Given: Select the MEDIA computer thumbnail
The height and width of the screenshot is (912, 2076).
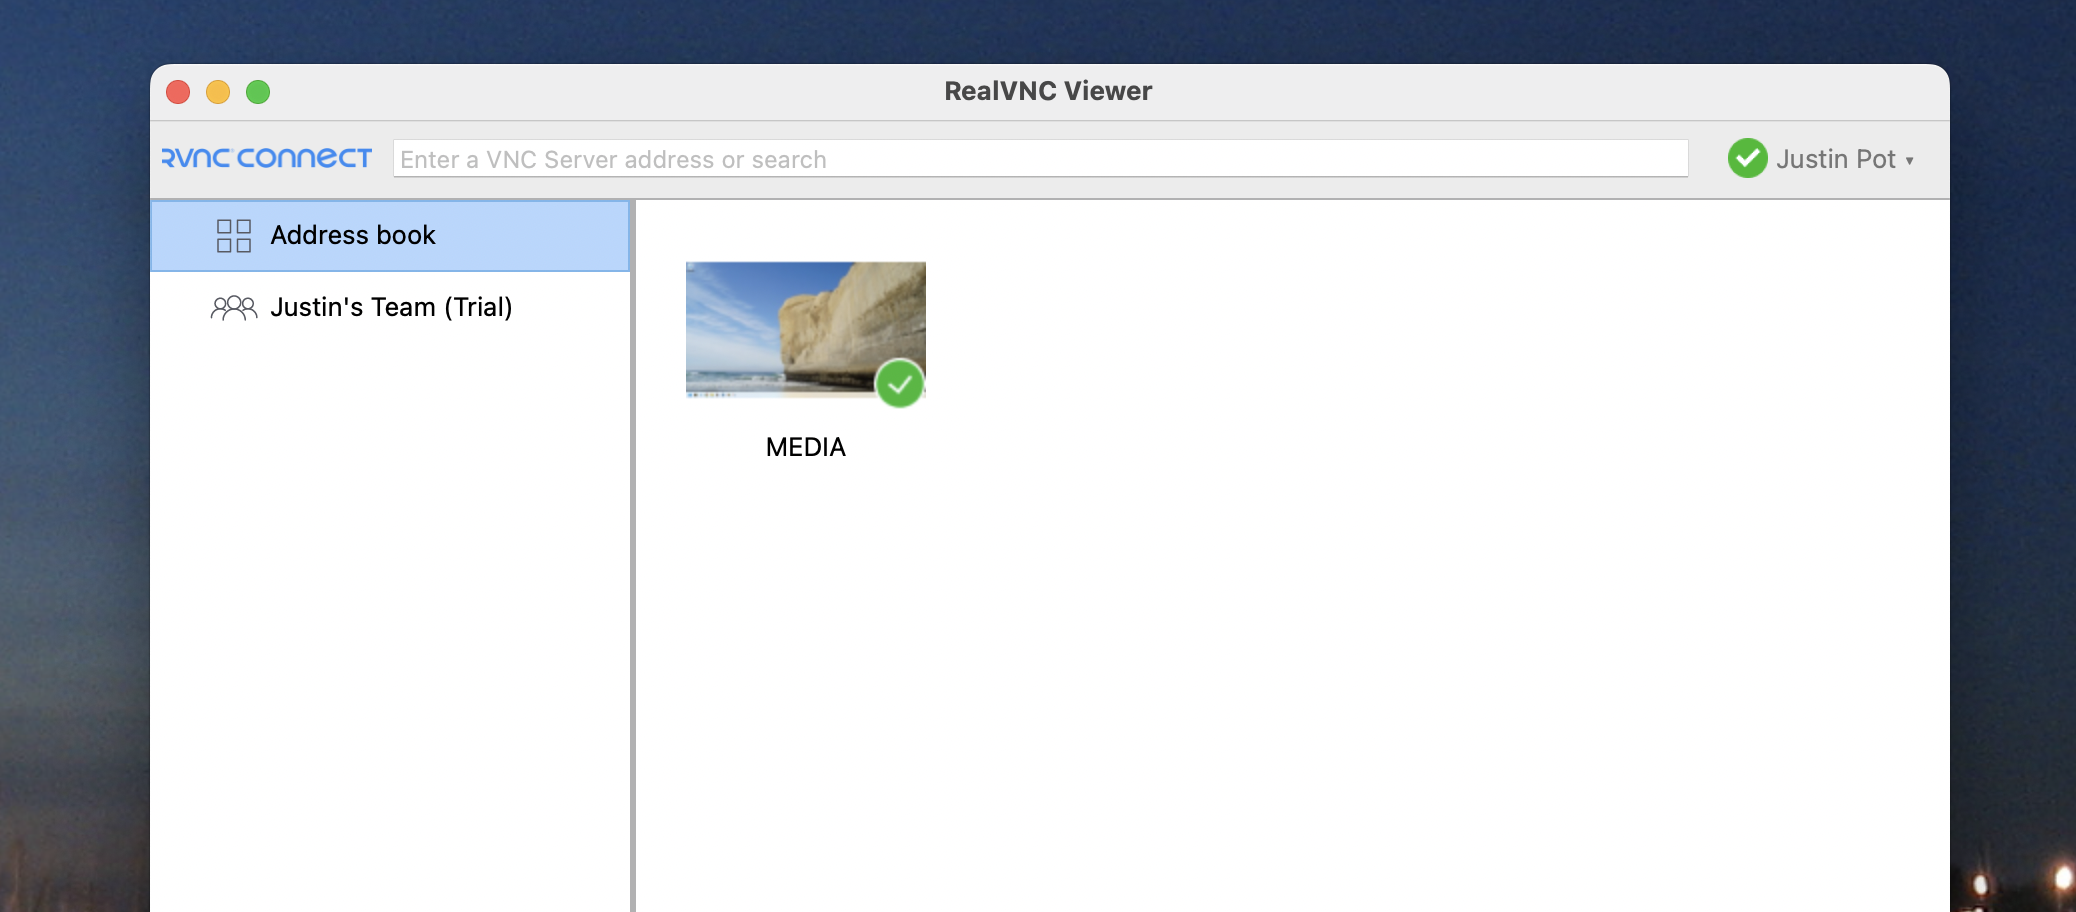Looking at the screenshot, I should pos(805,329).
